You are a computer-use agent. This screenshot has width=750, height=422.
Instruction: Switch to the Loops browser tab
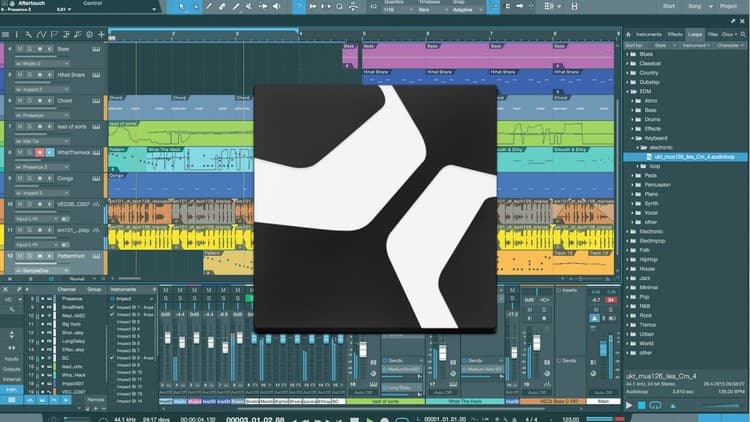(x=695, y=34)
